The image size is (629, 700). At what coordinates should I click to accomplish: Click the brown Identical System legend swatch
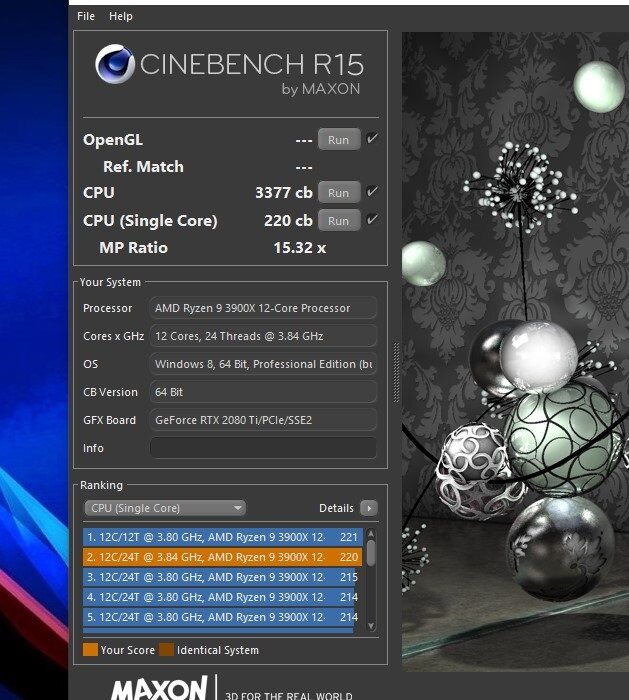pyautogui.click(x=167, y=650)
